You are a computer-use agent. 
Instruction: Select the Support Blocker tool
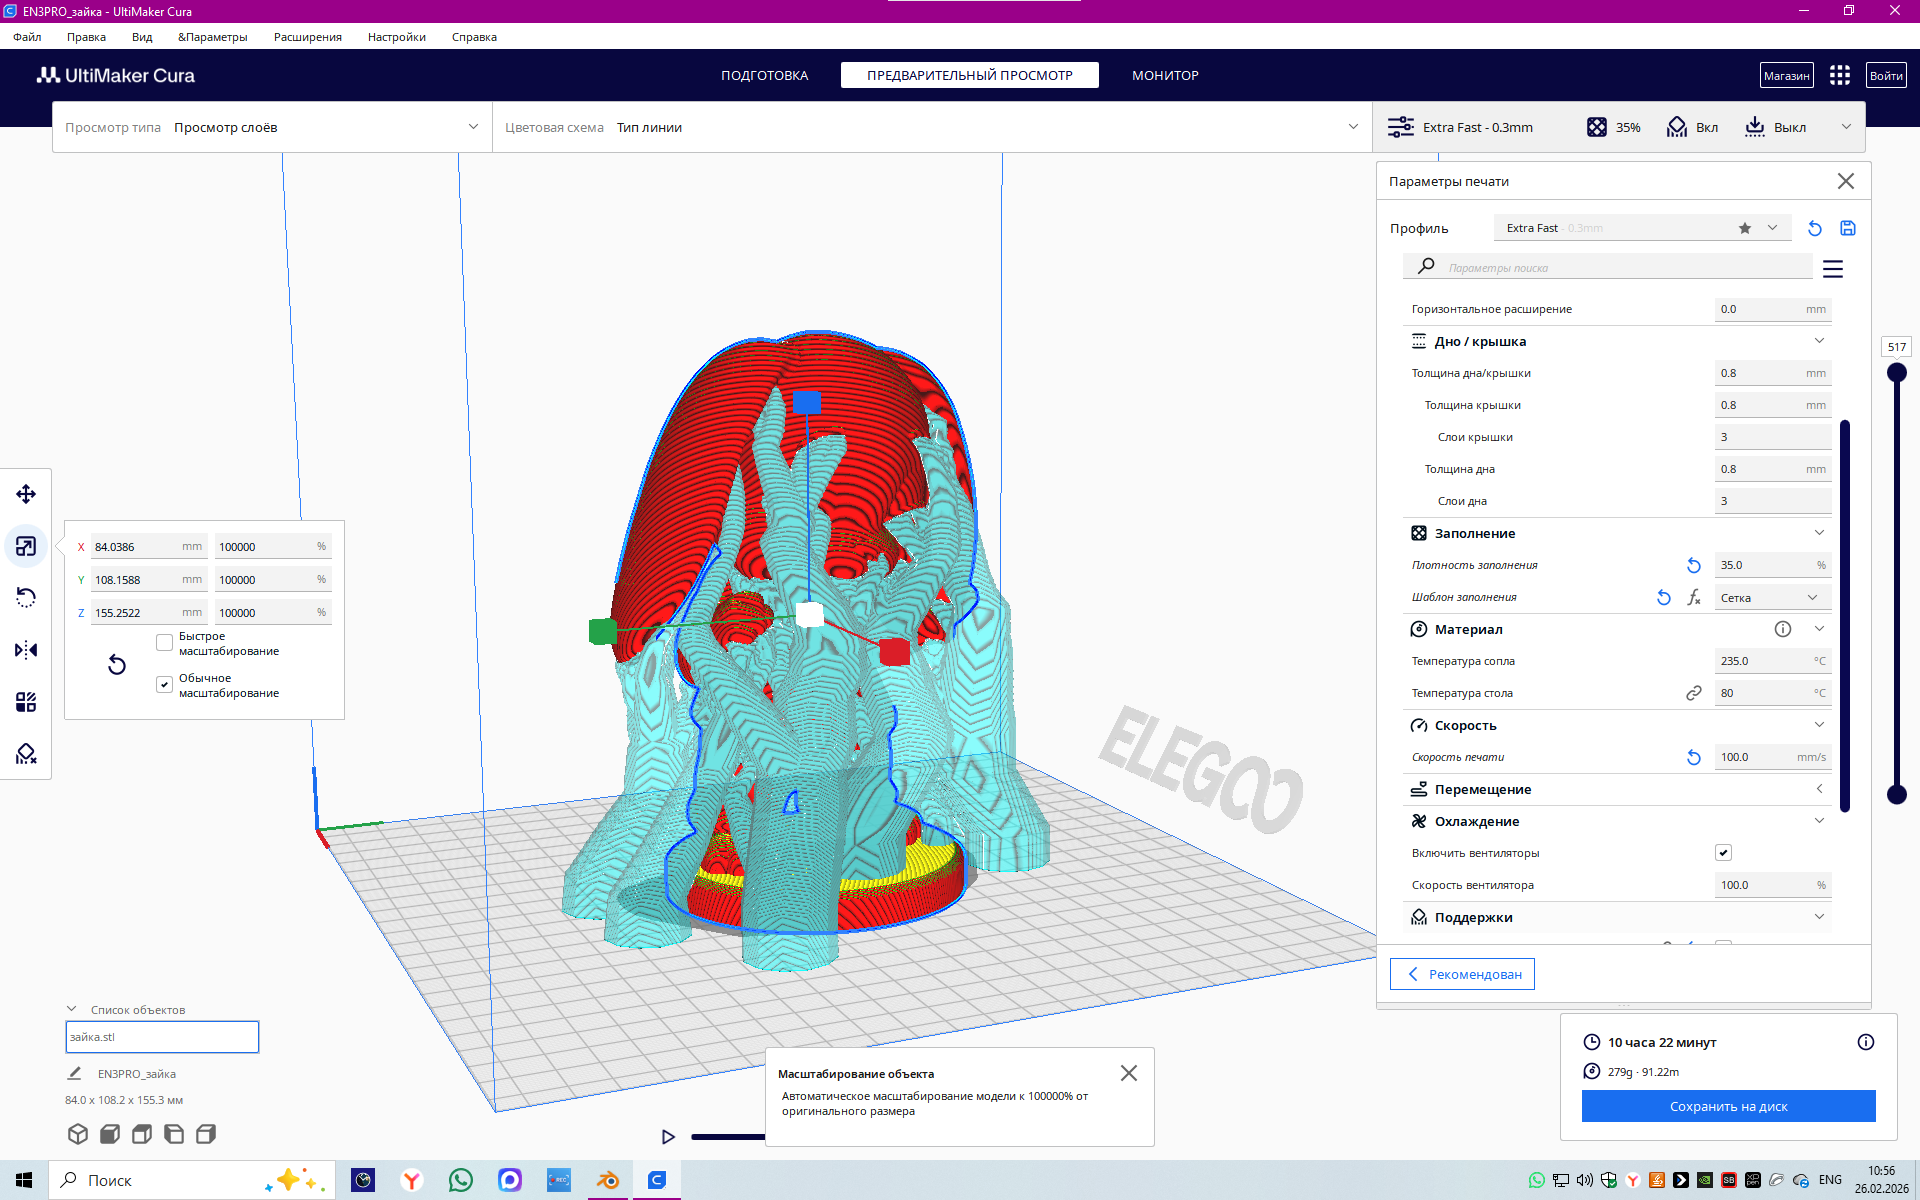26,754
